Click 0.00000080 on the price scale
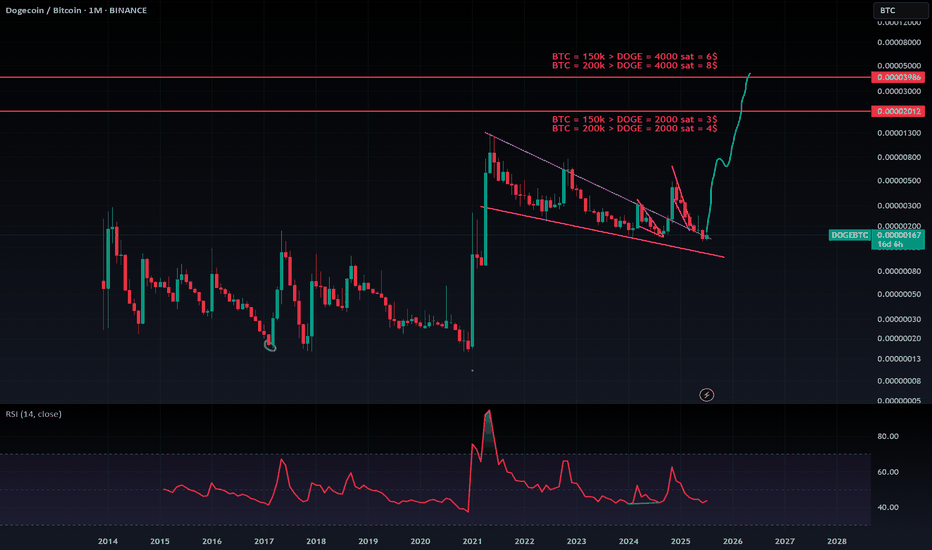Image resolution: width=932 pixels, height=550 pixels. tap(899, 272)
